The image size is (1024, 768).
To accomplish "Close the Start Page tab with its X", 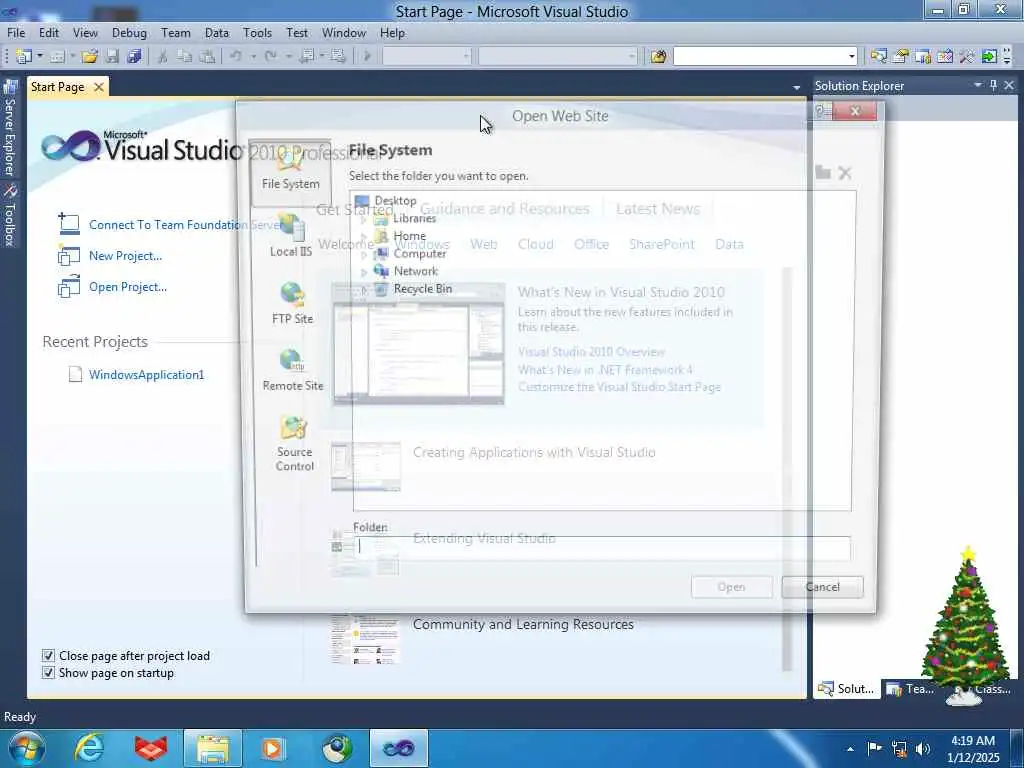I will point(99,87).
